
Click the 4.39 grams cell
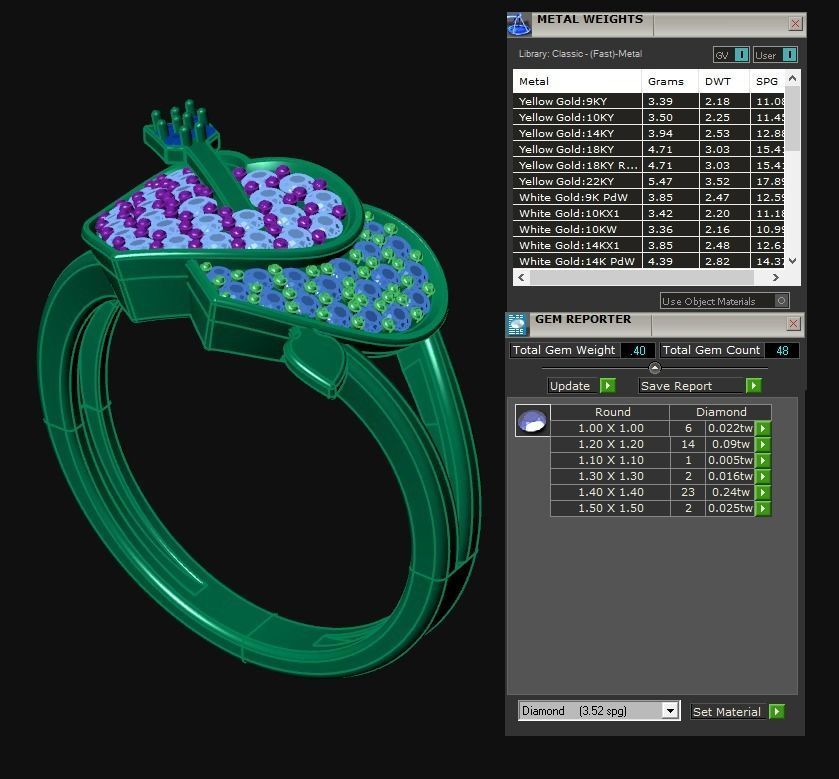670,261
